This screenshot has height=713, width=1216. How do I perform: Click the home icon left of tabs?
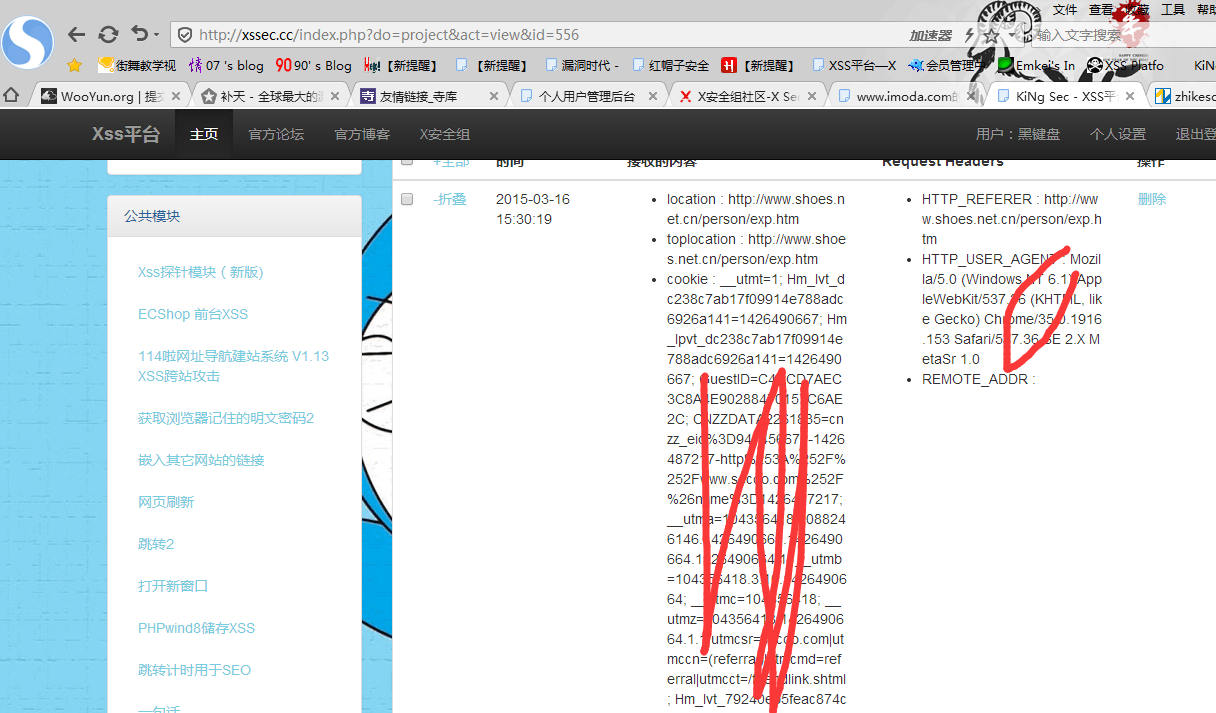12,96
